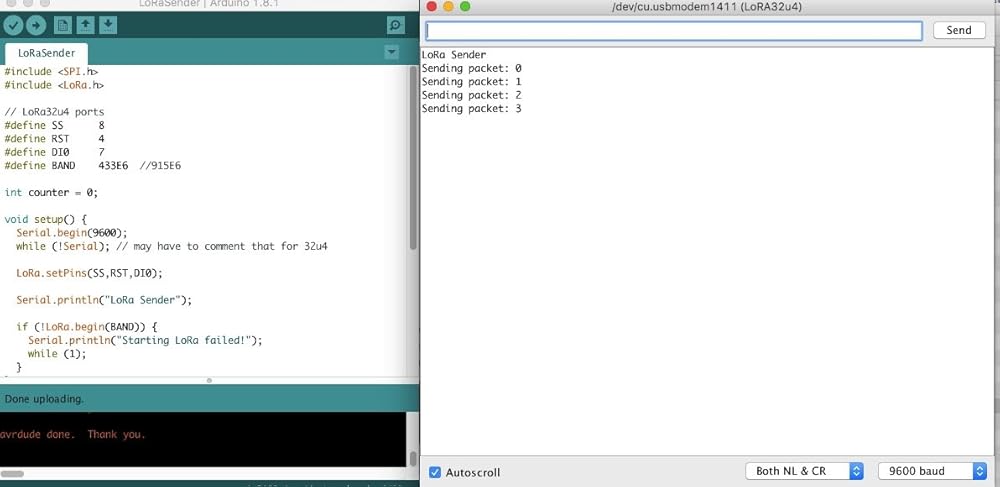Toggle the Autoscroll checkbox
The image size is (1000, 487).
click(x=435, y=472)
